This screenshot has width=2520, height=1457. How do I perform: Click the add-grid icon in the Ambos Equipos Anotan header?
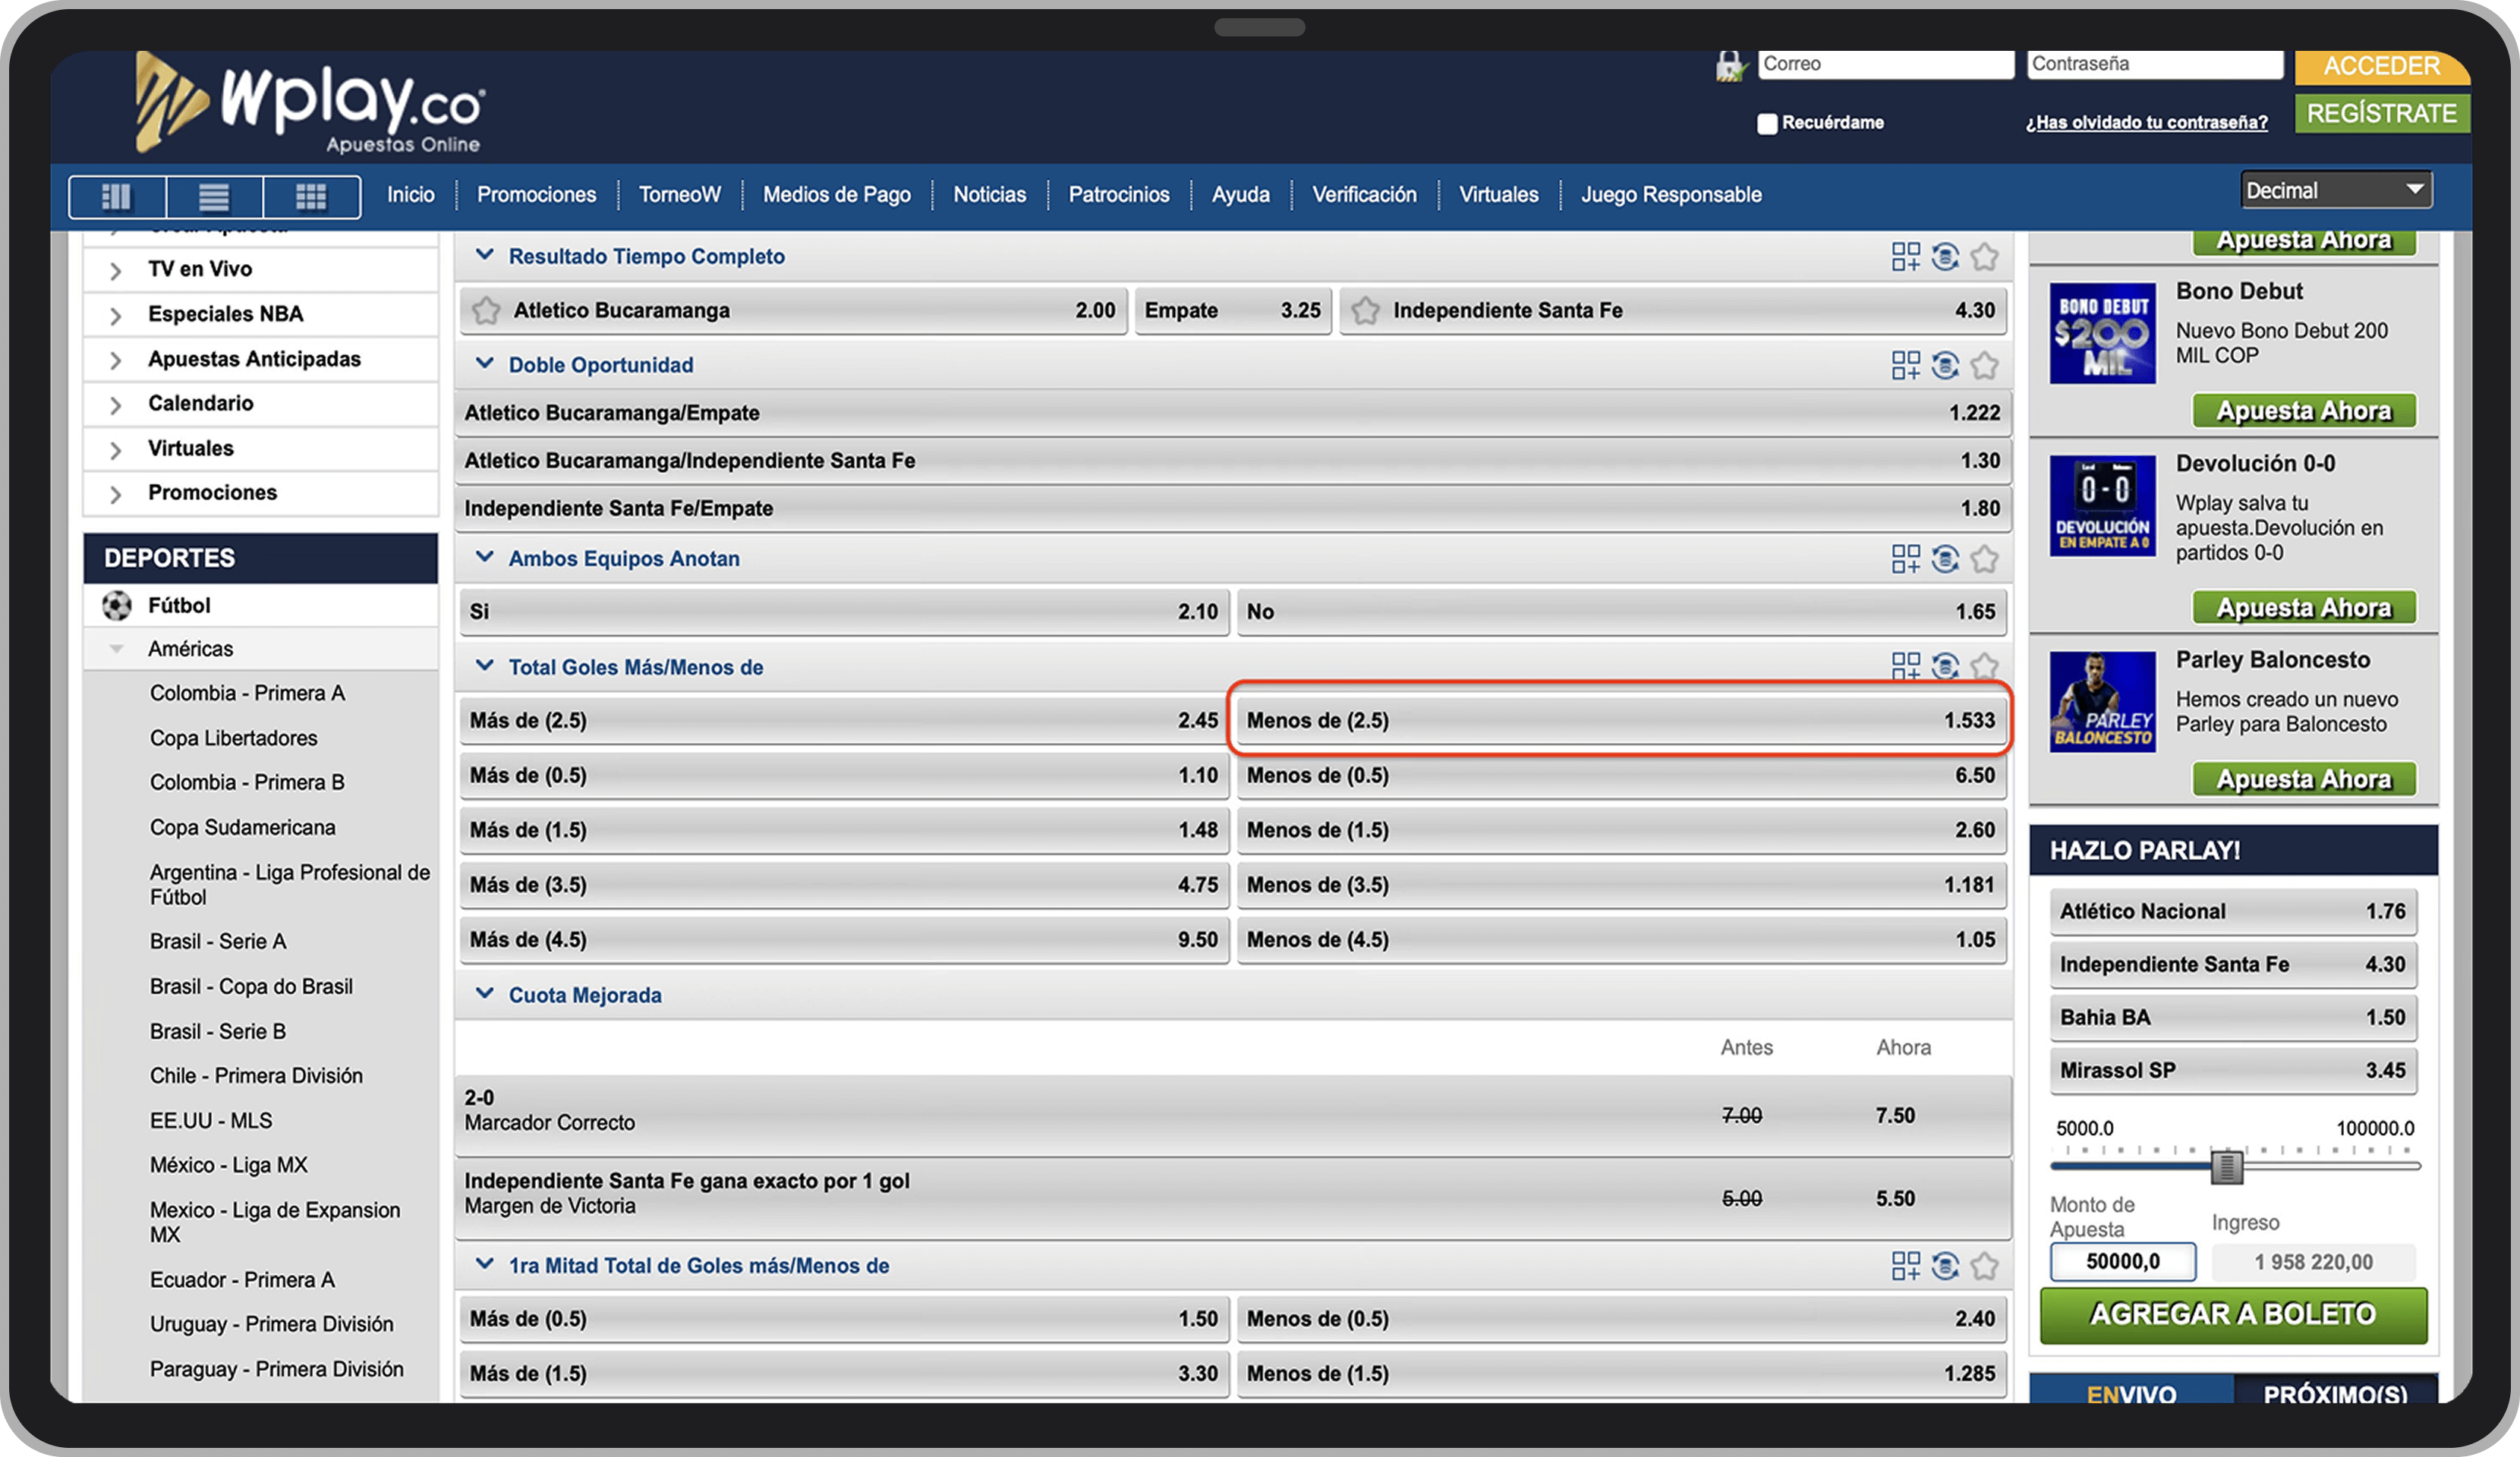point(1905,559)
